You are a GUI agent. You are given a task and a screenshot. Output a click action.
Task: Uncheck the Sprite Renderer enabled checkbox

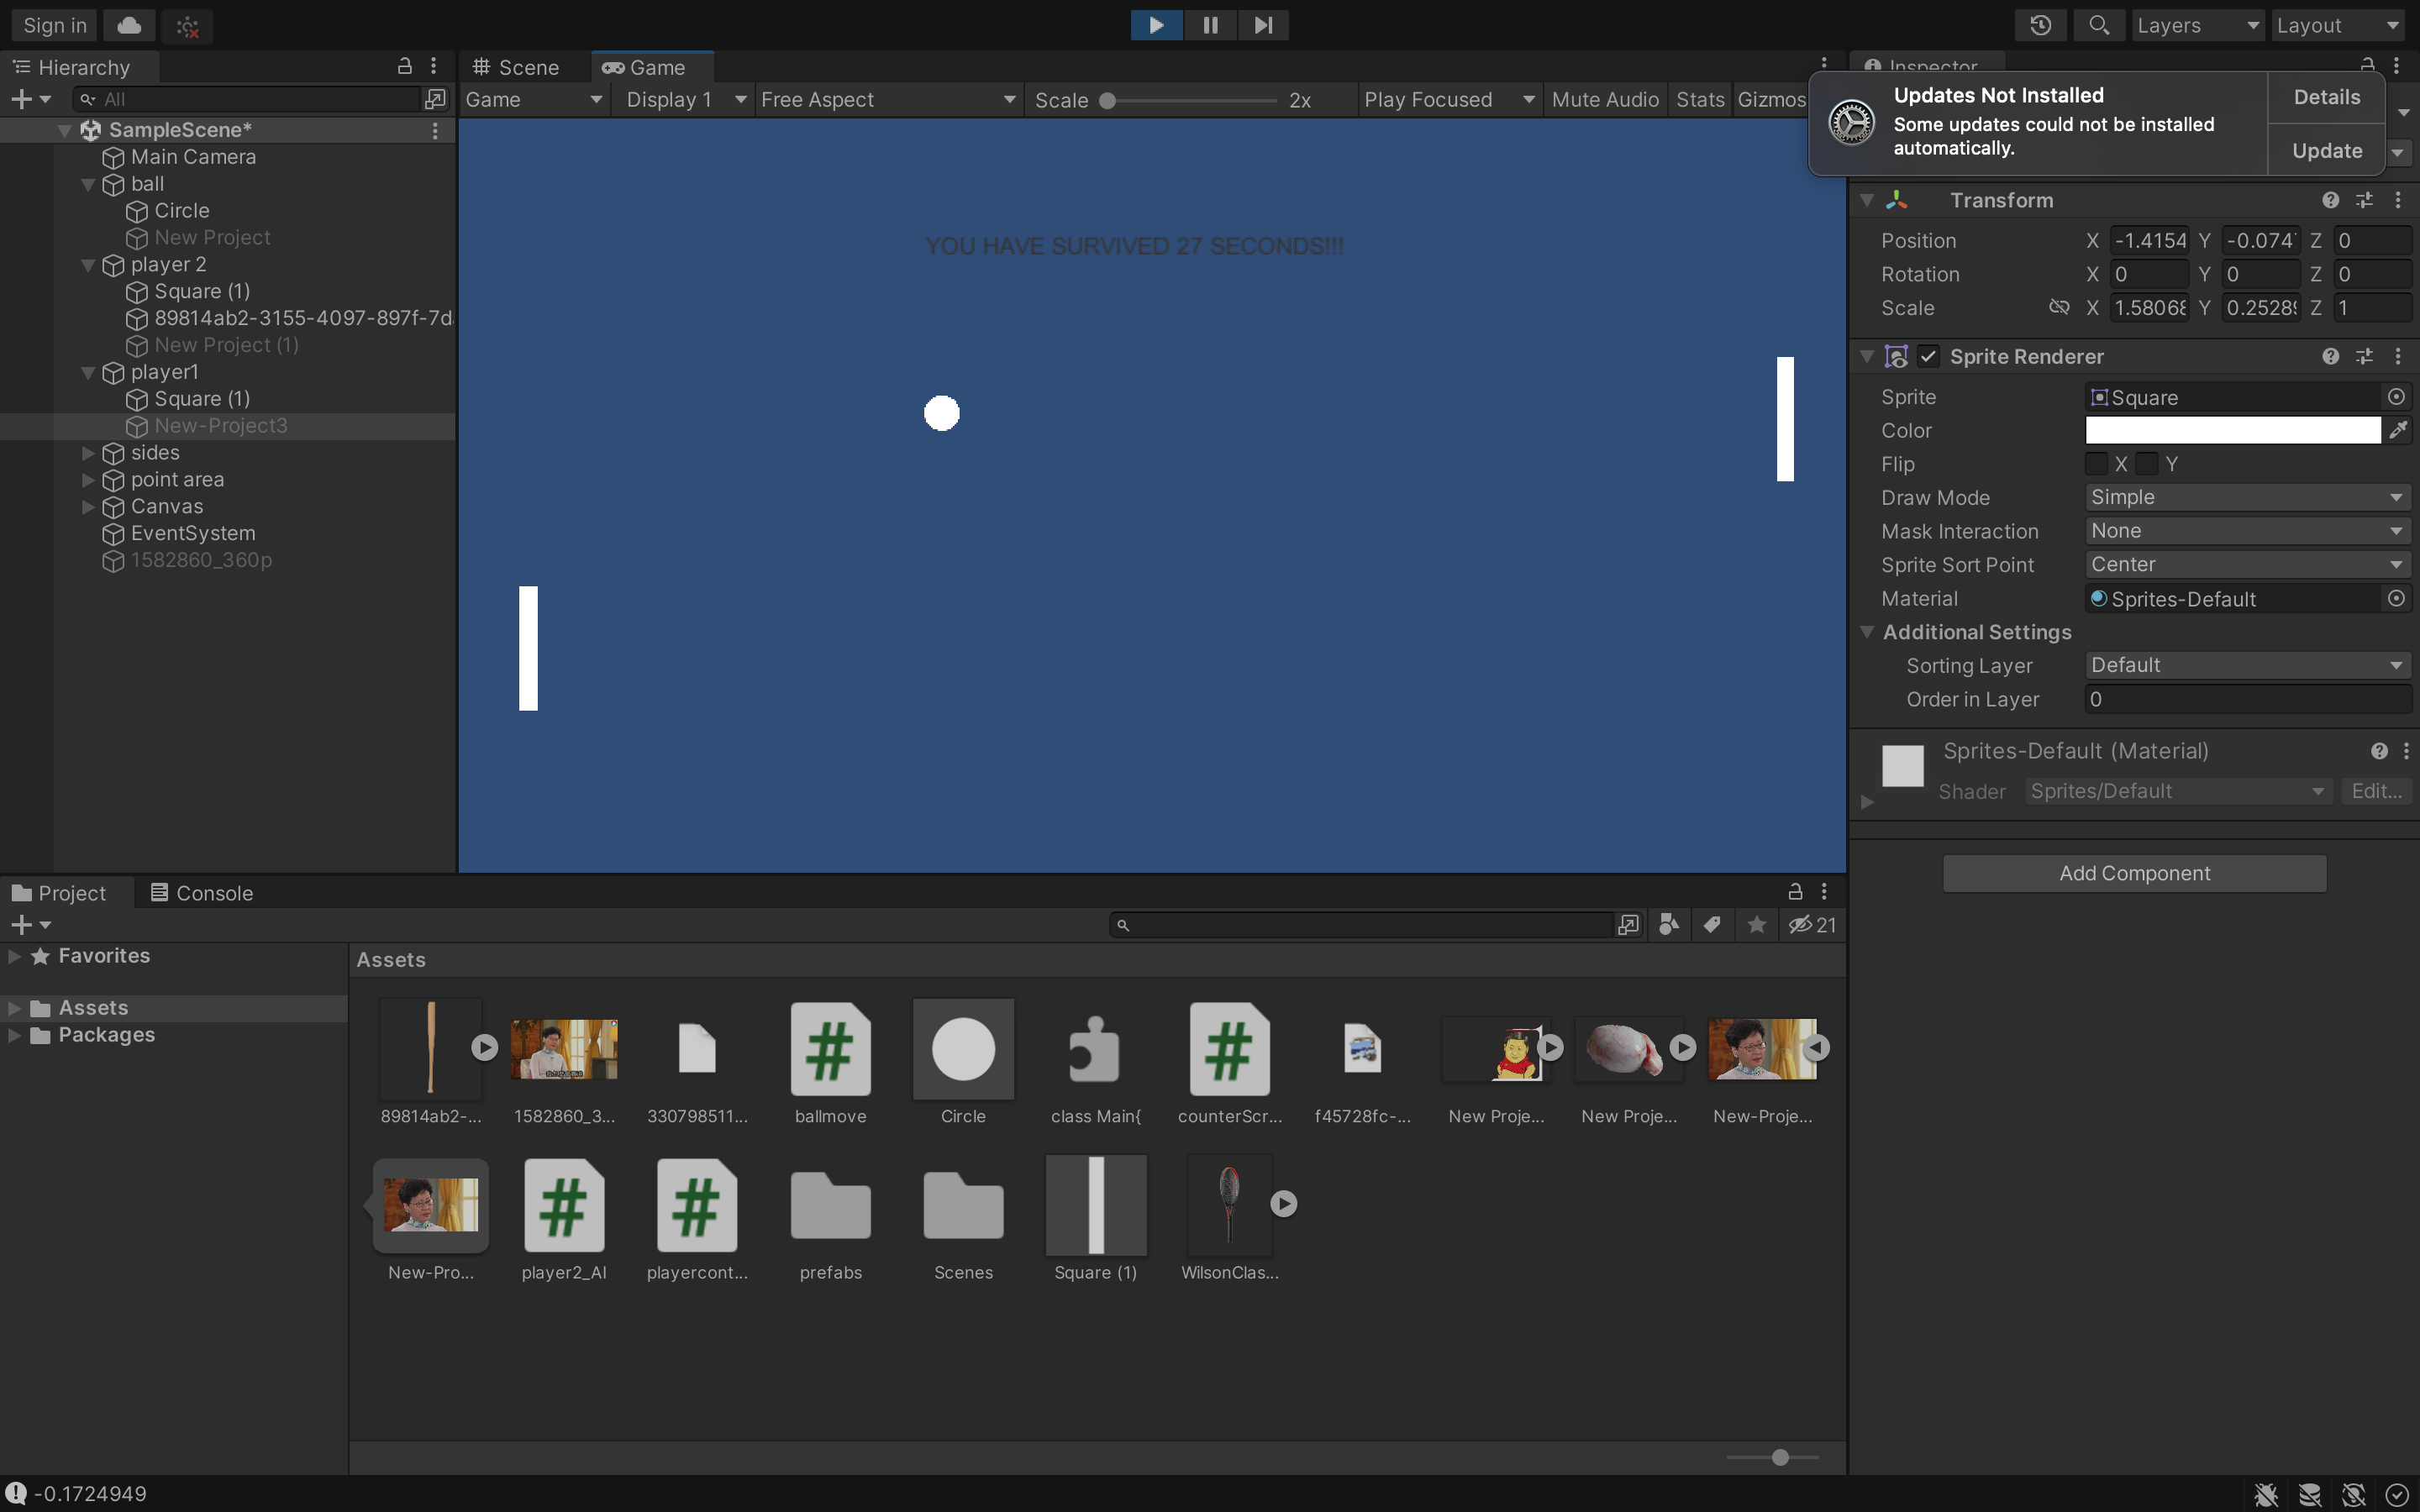[x=1928, y=357]
